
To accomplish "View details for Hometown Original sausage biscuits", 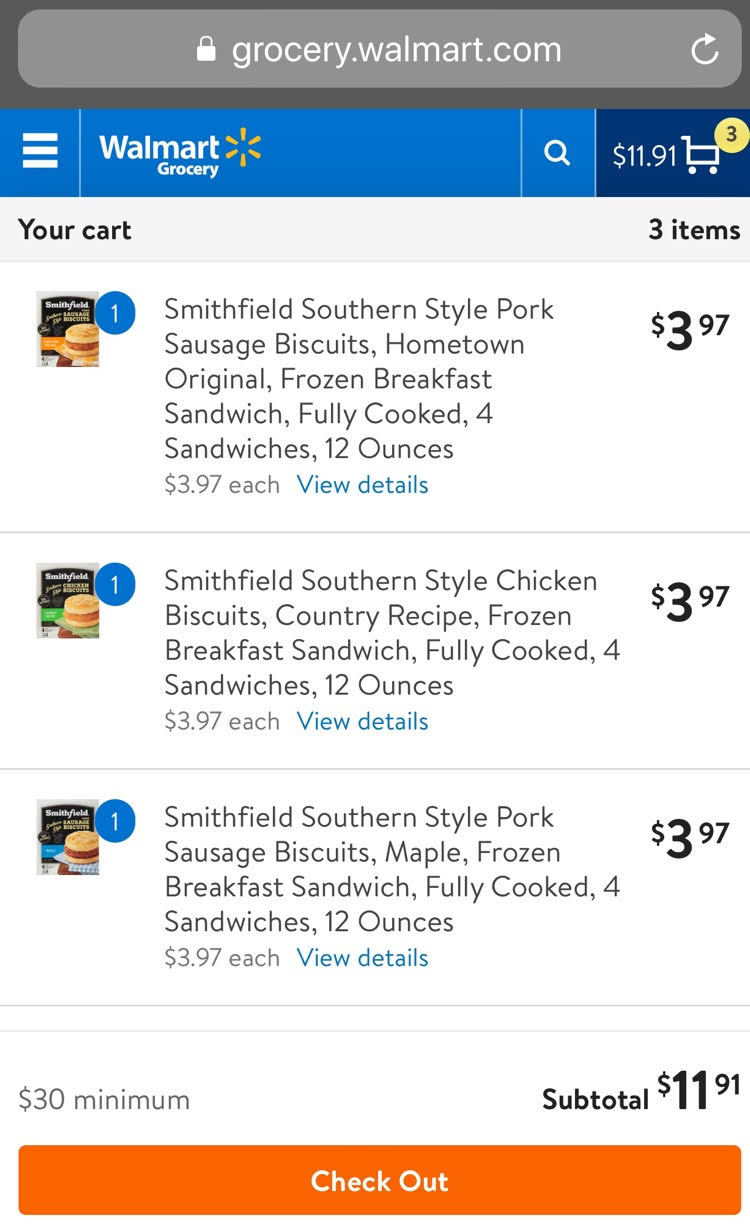I will (x=362, y=485).
